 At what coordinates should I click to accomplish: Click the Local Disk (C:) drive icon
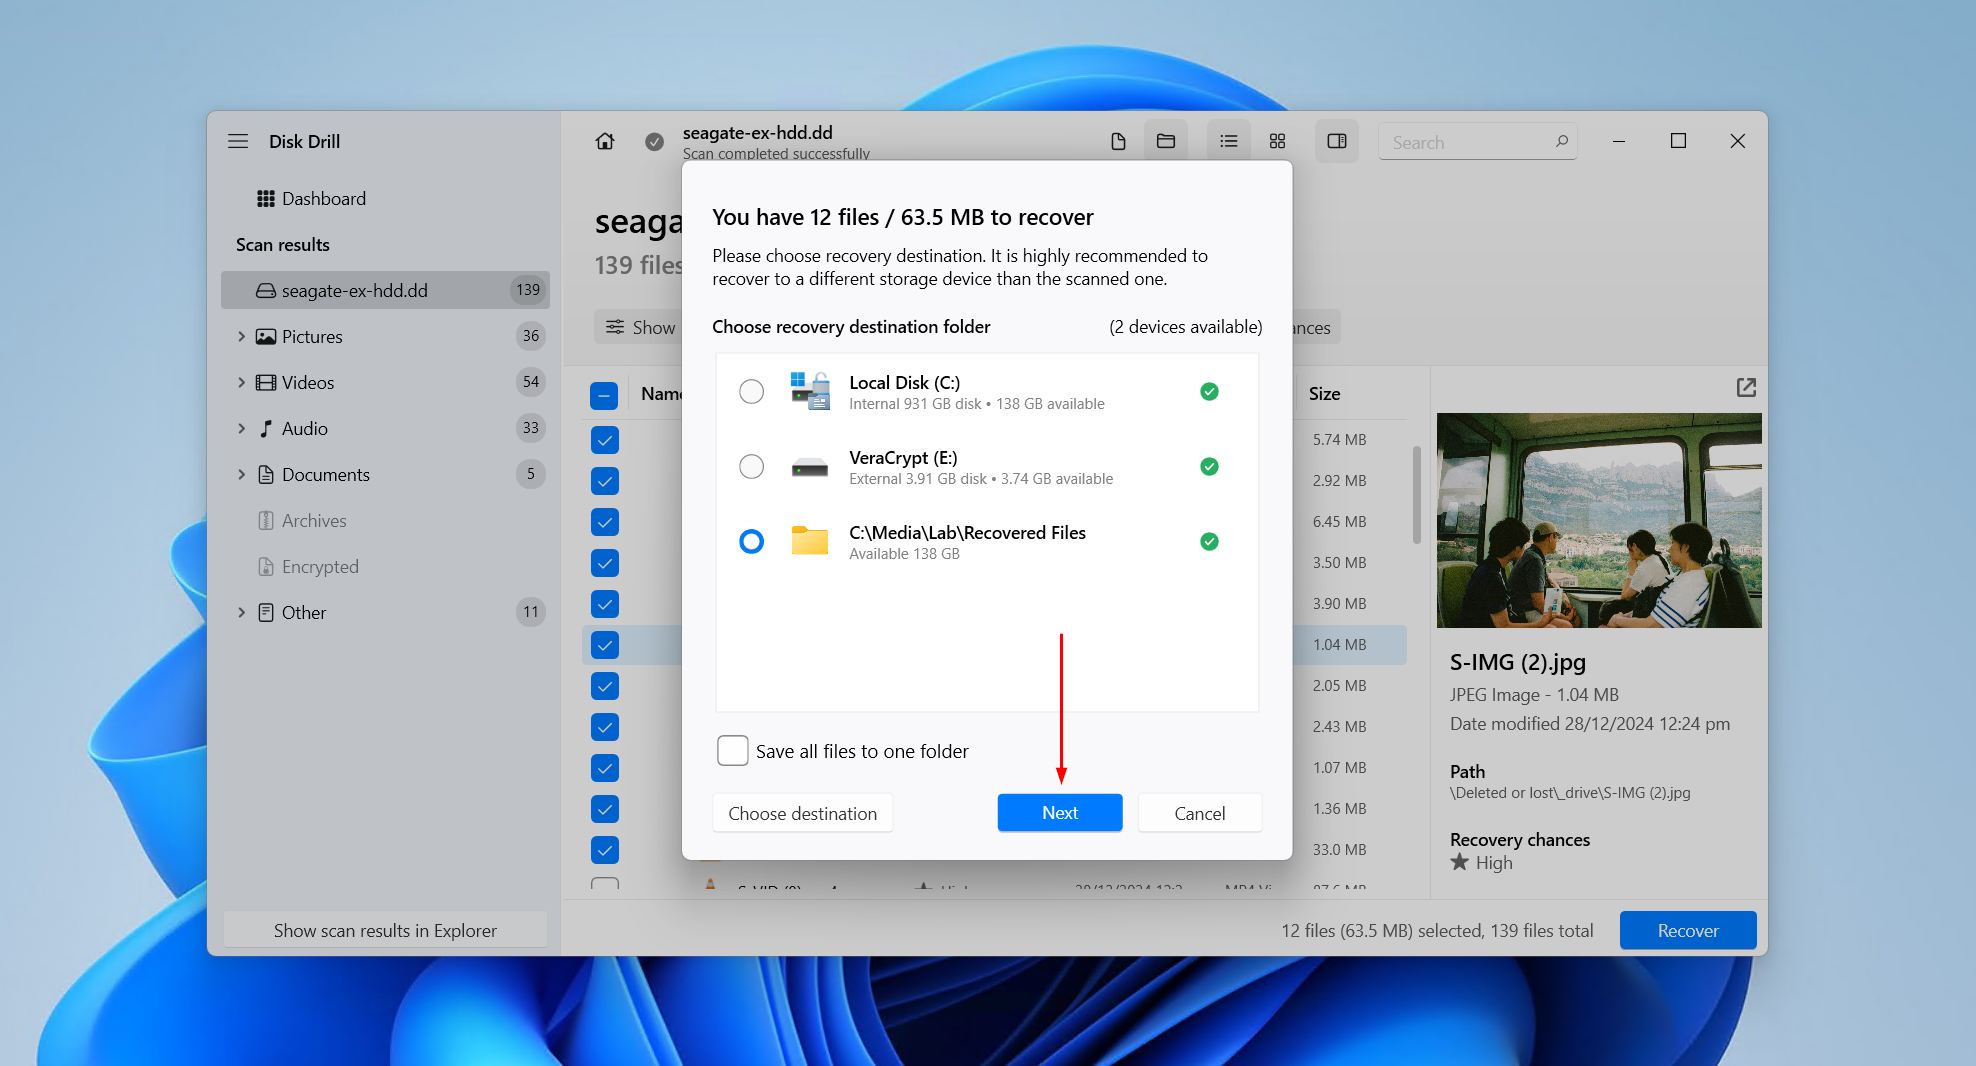click(x=810, y=391)
